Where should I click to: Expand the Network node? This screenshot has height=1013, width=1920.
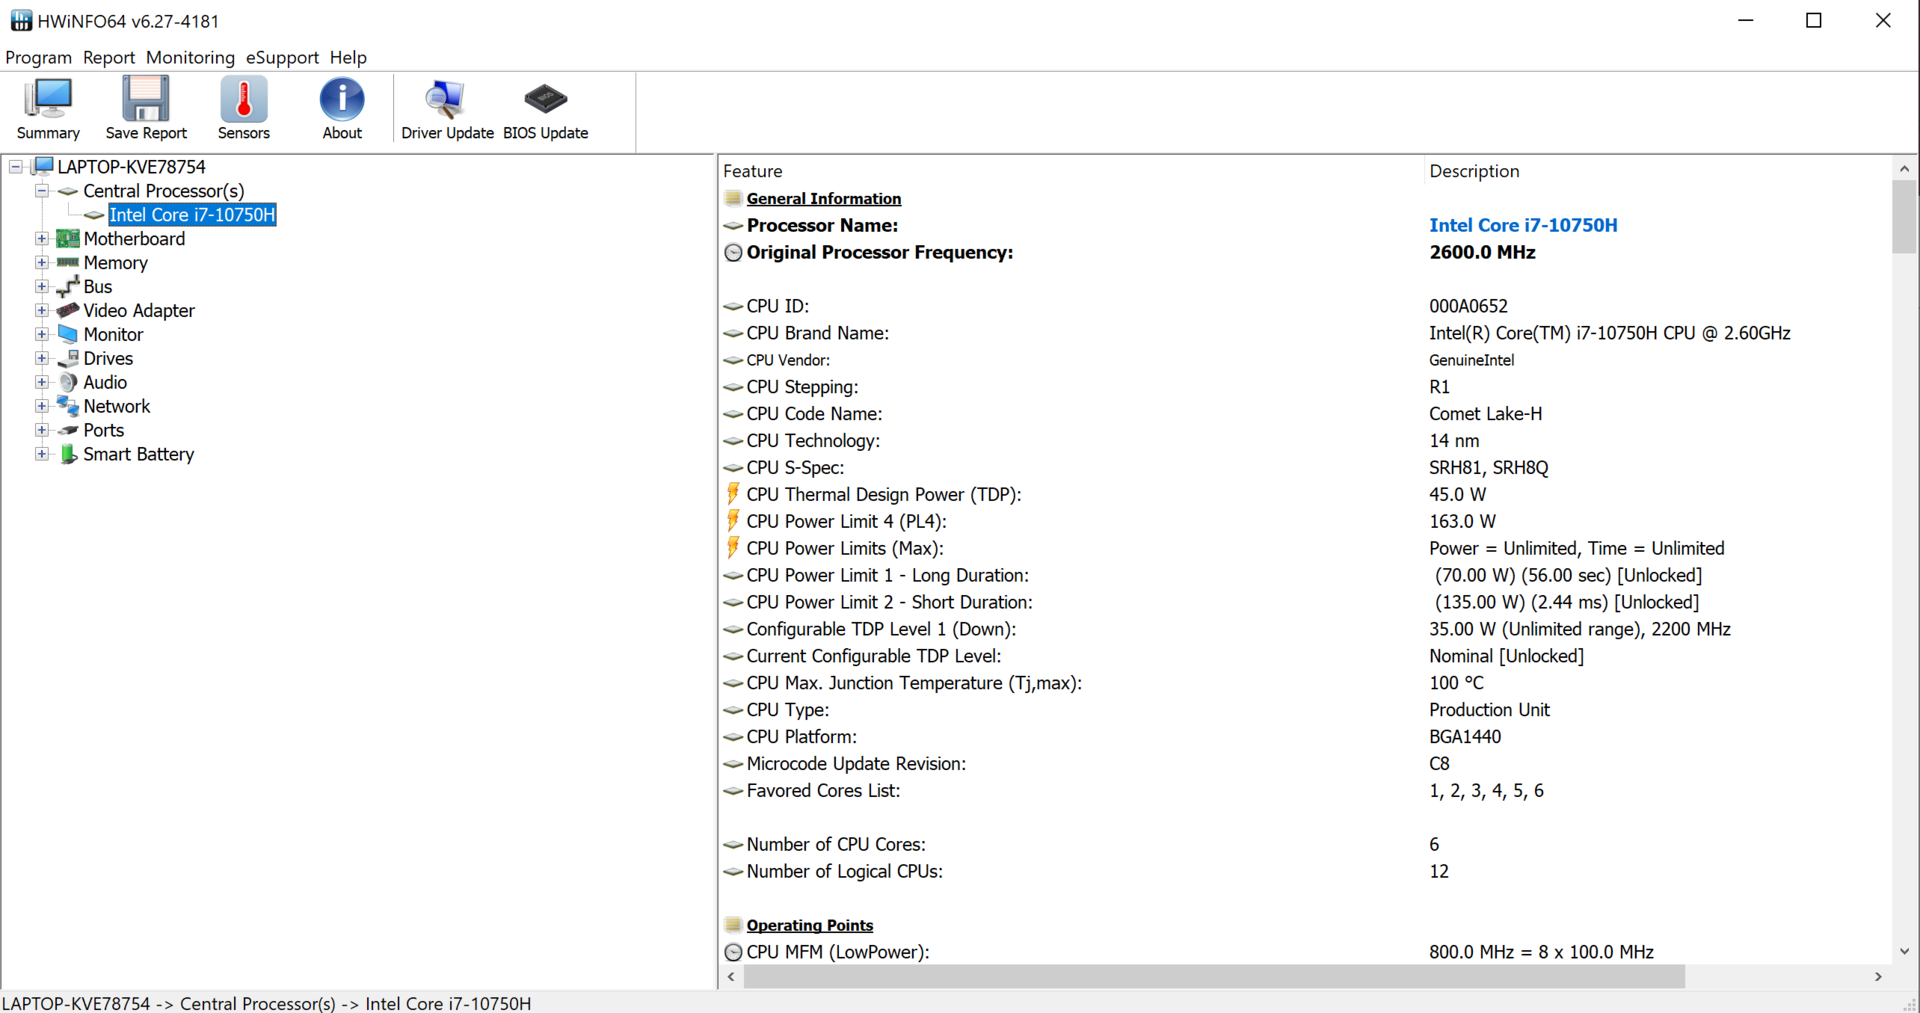pyautogui.click(x=42, y=407)
